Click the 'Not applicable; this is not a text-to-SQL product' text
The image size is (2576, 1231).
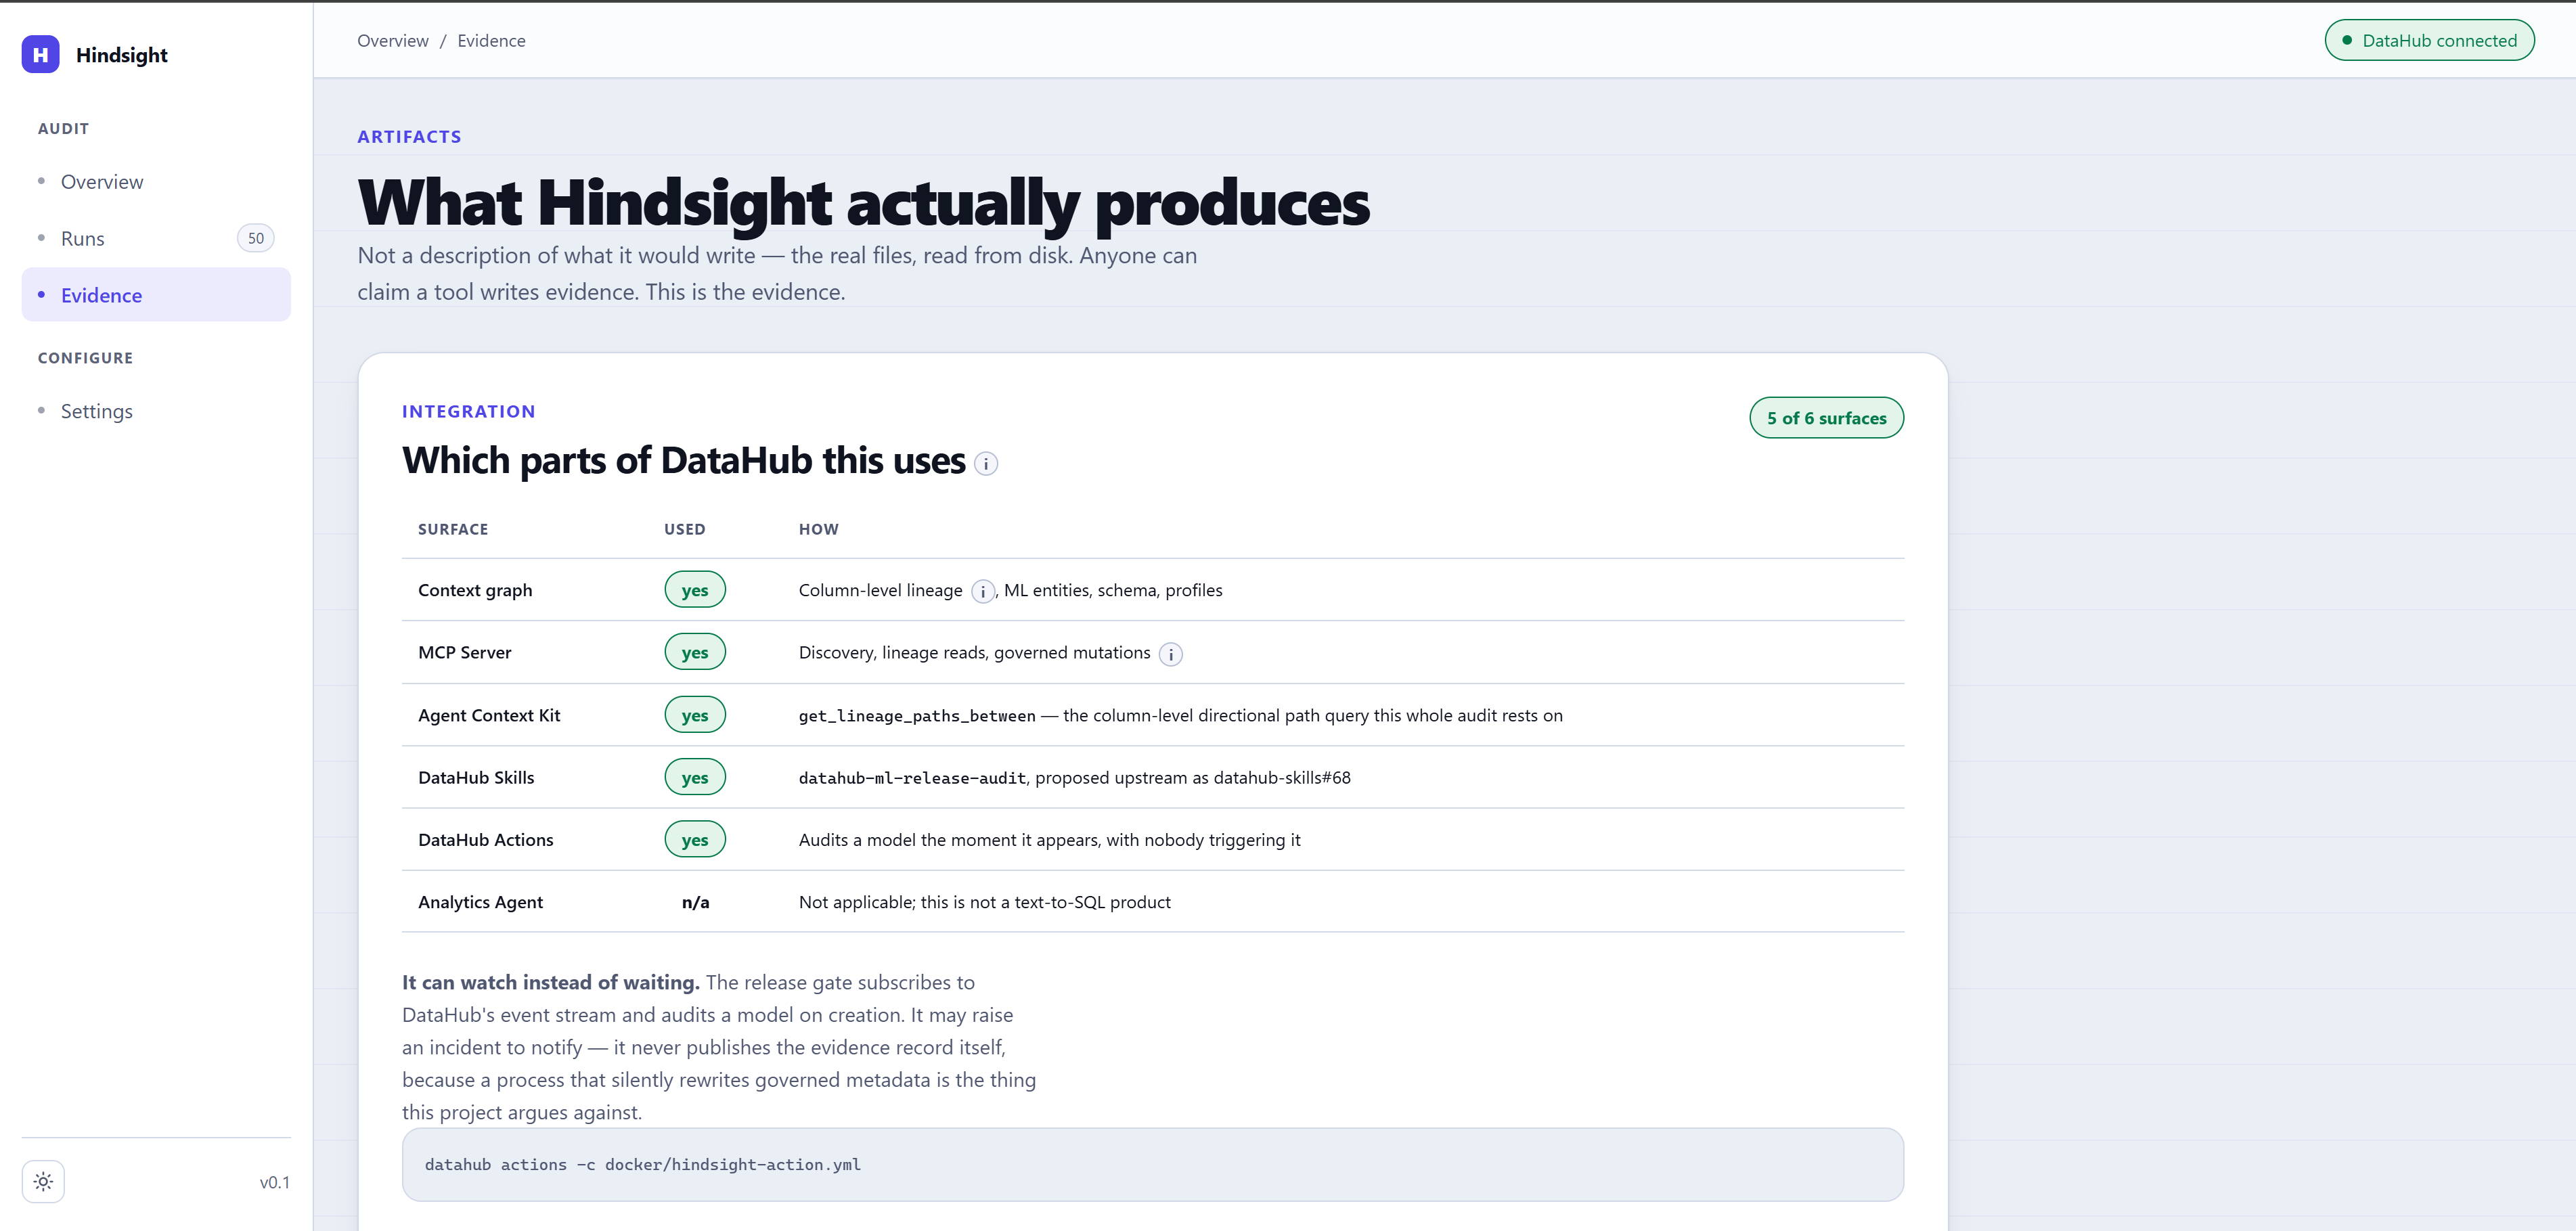tap(985, 902)
